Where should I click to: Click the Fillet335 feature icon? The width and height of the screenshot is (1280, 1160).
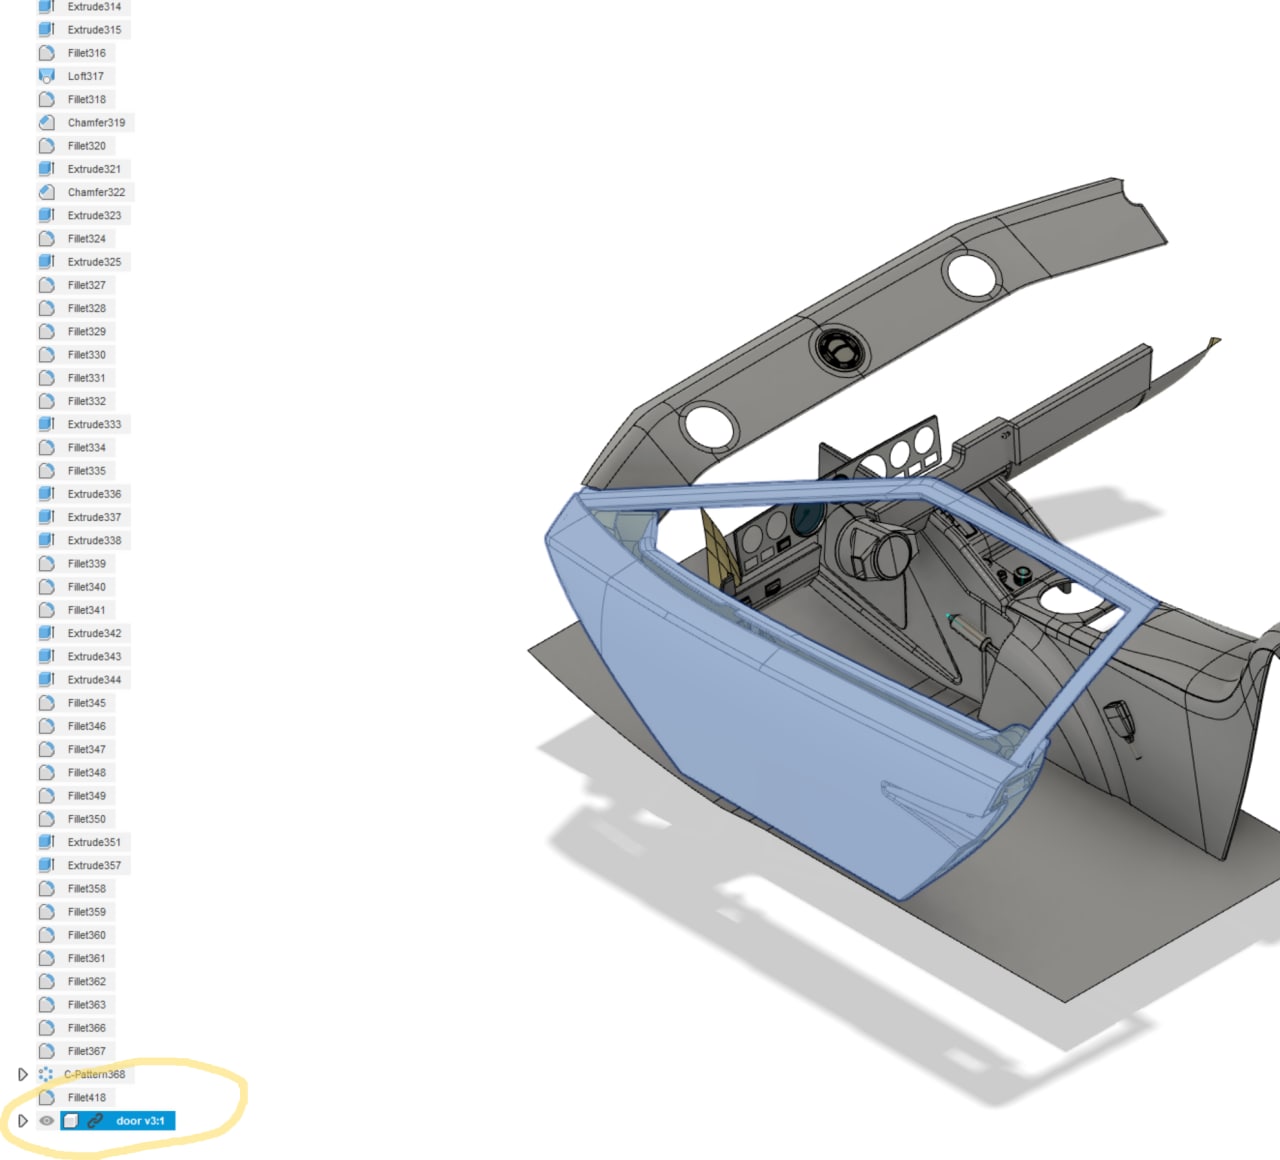click(x=46, y=470)
